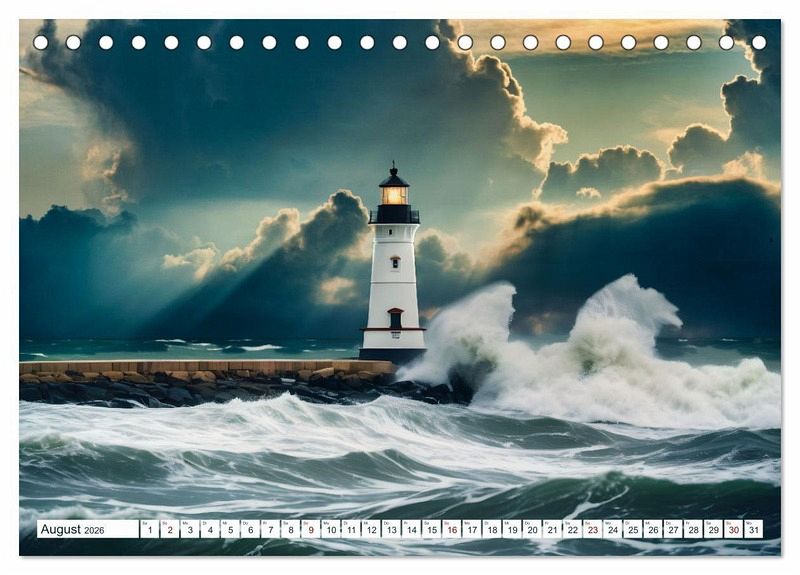Select date 30 in calendar strip
800x575 pixels.
click(x=733, y=530)
